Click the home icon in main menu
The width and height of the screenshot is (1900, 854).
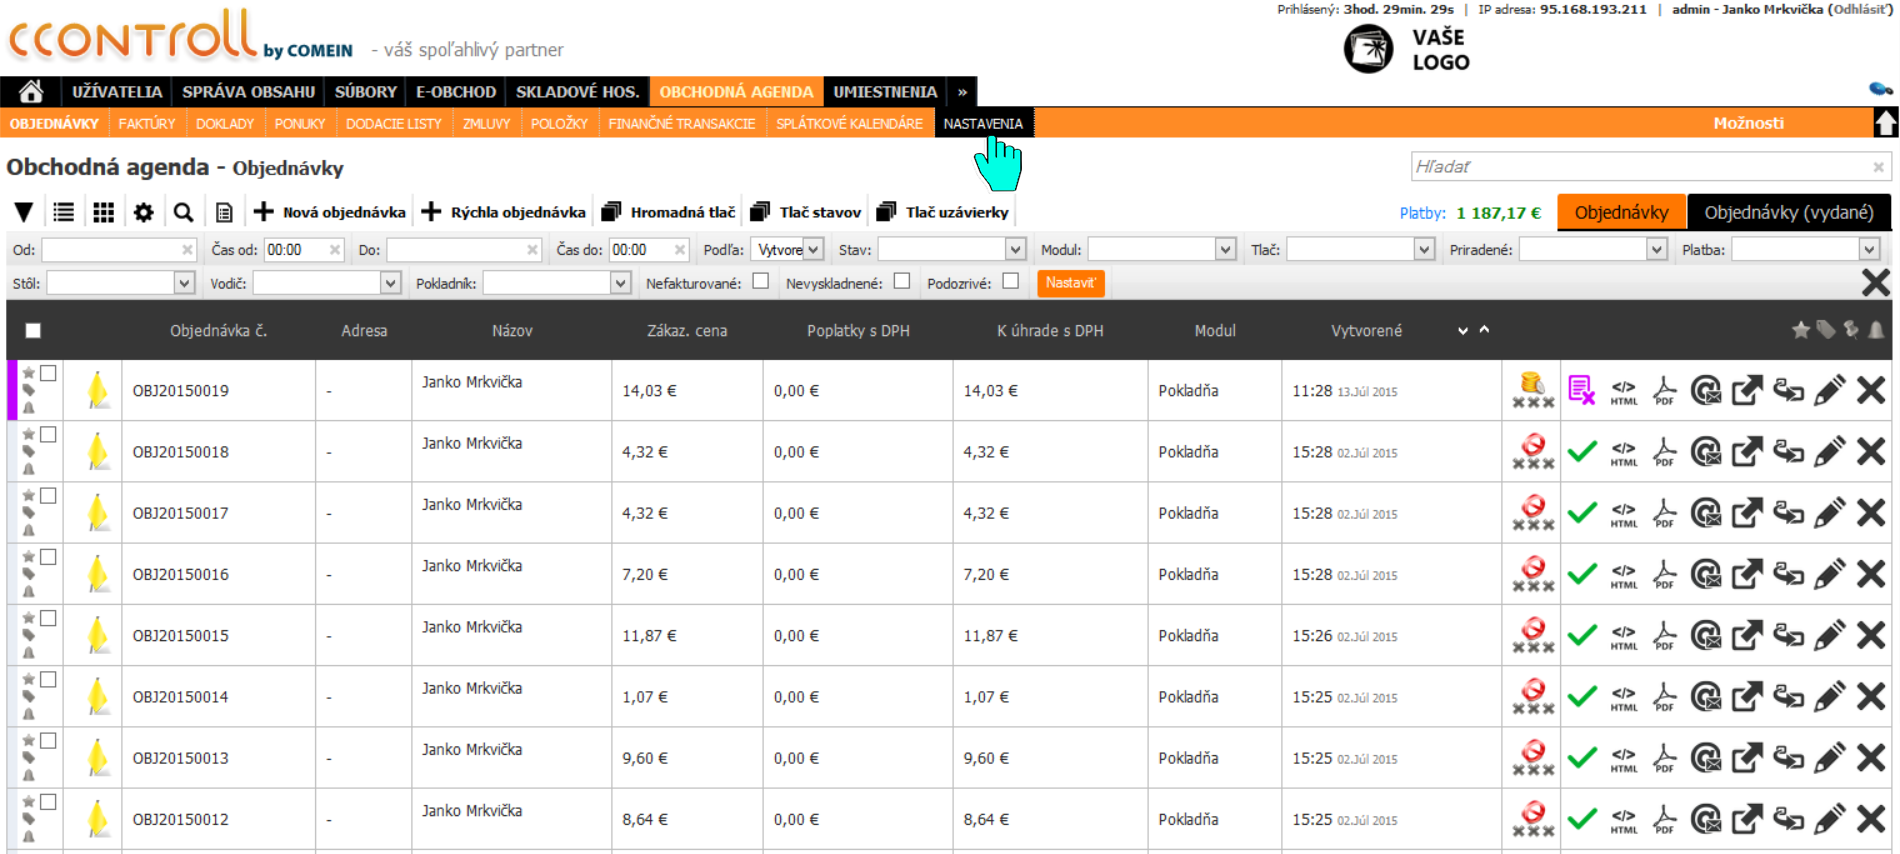[31, 92]
